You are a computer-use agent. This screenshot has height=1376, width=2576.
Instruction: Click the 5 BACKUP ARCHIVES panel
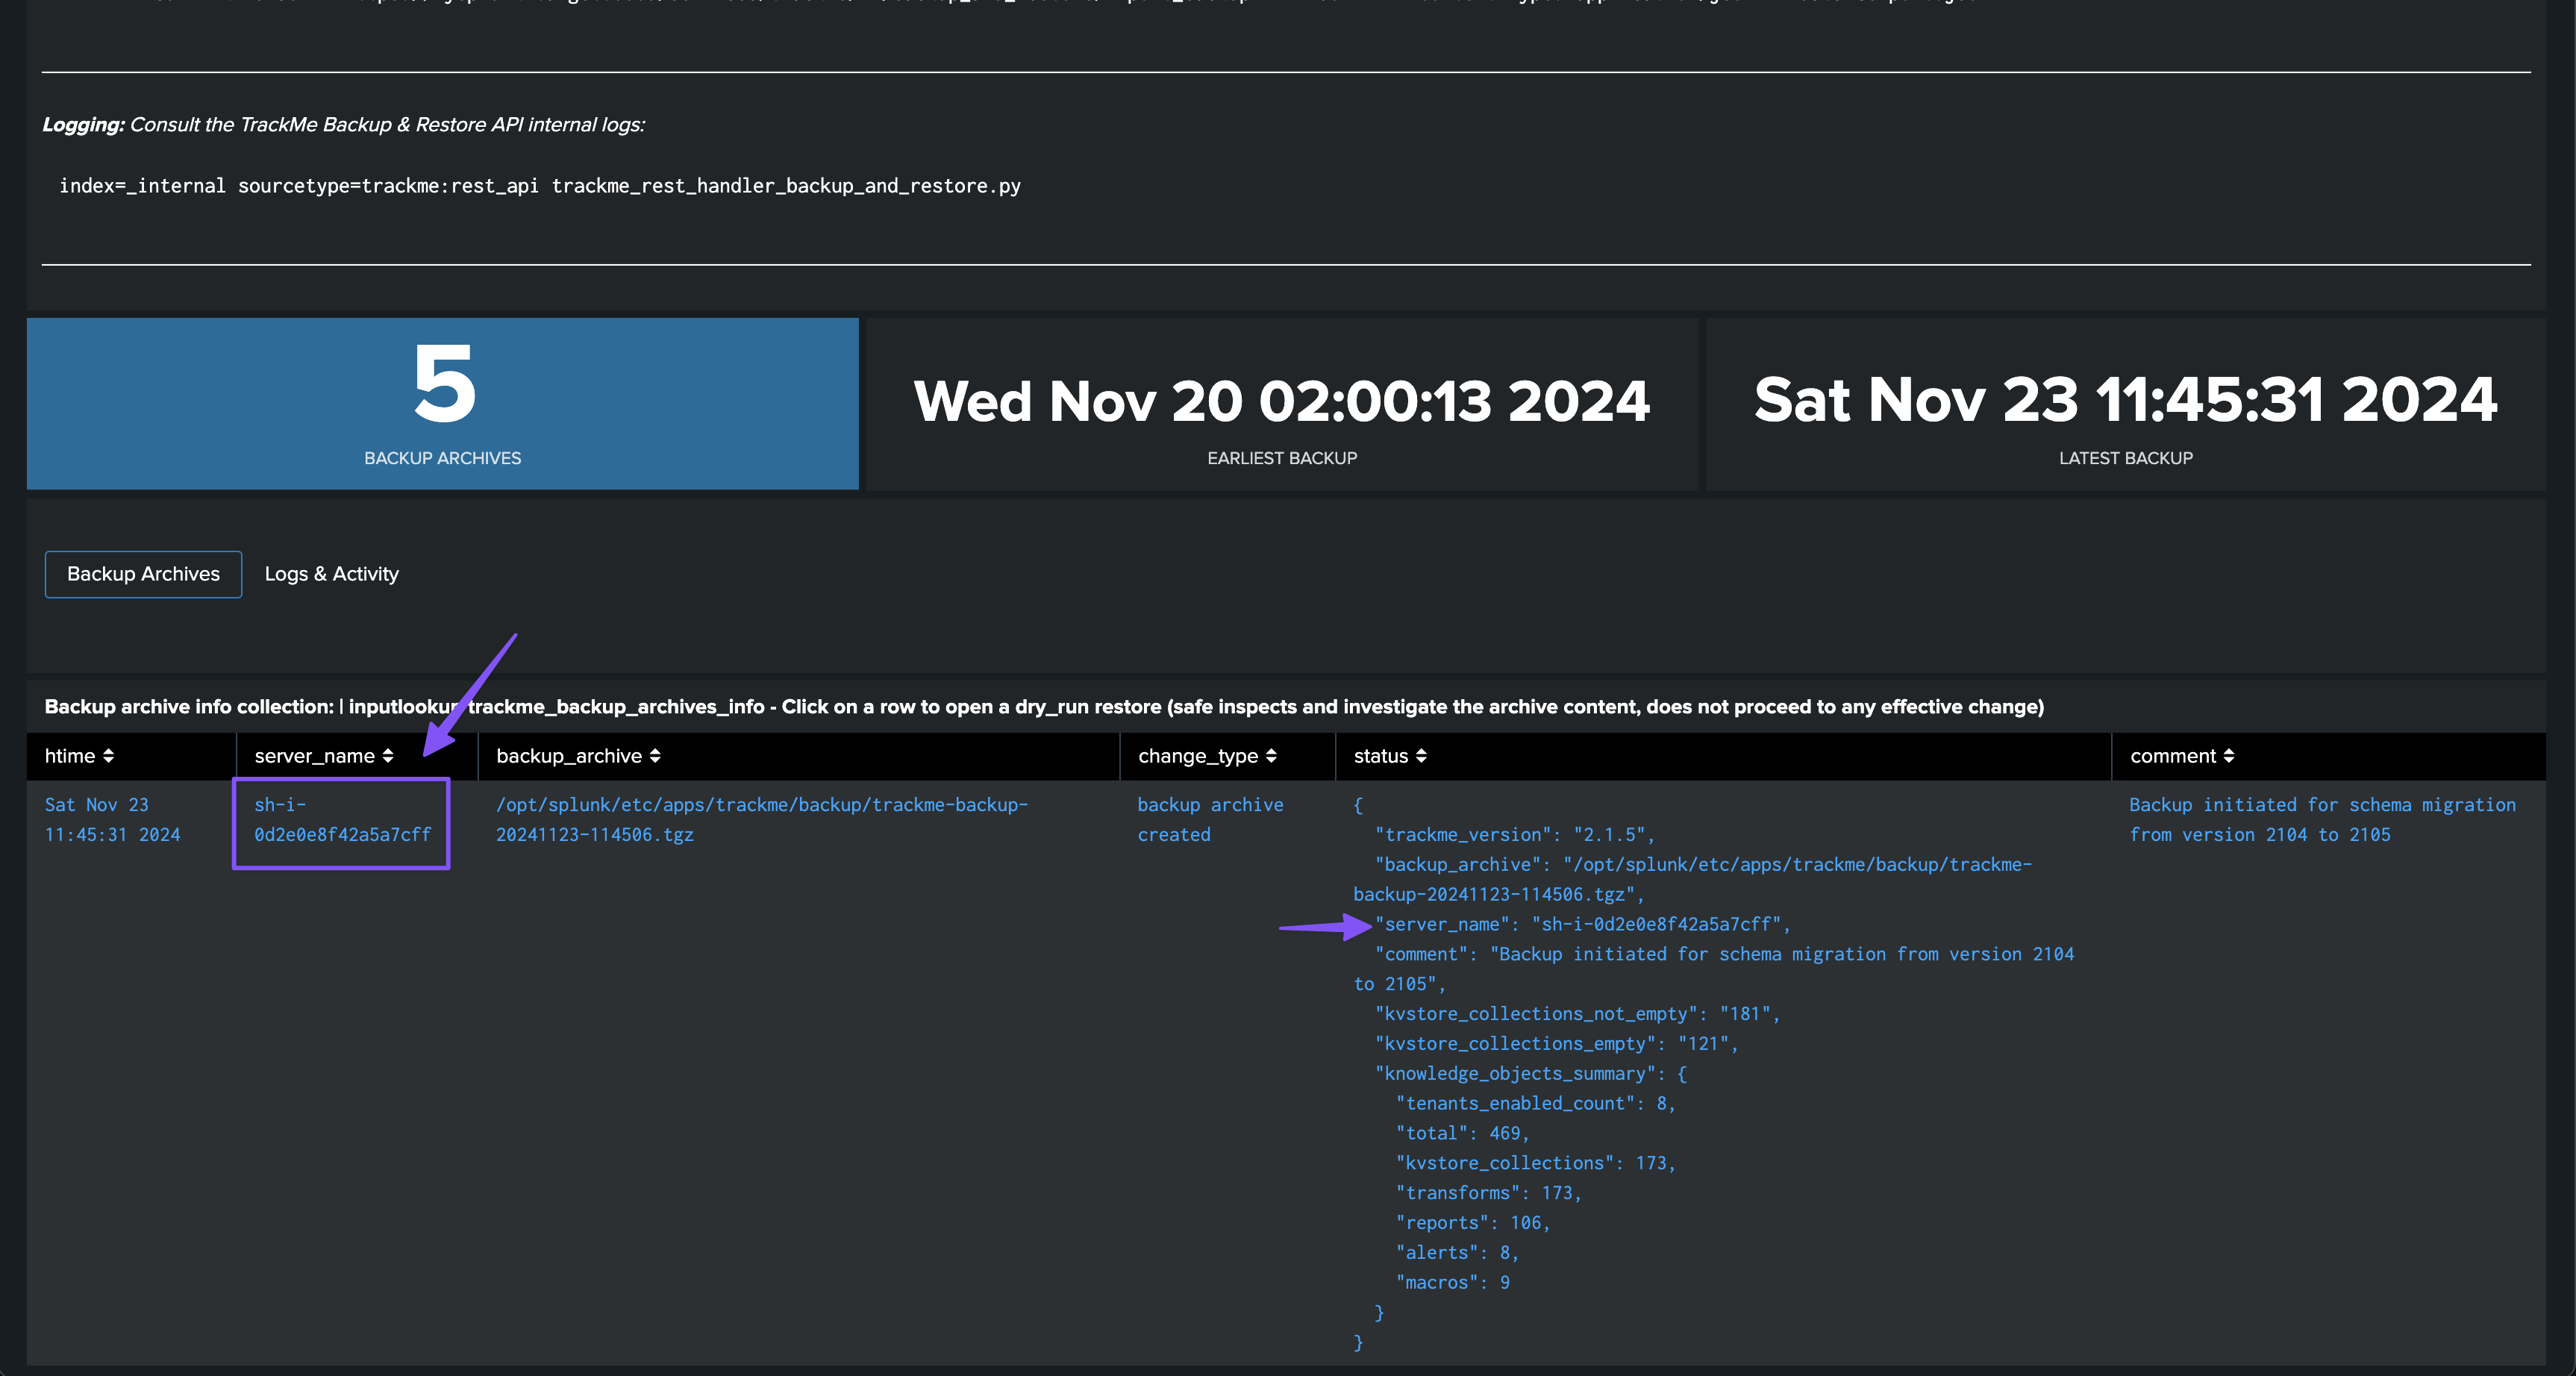click(x=443, y=404)
